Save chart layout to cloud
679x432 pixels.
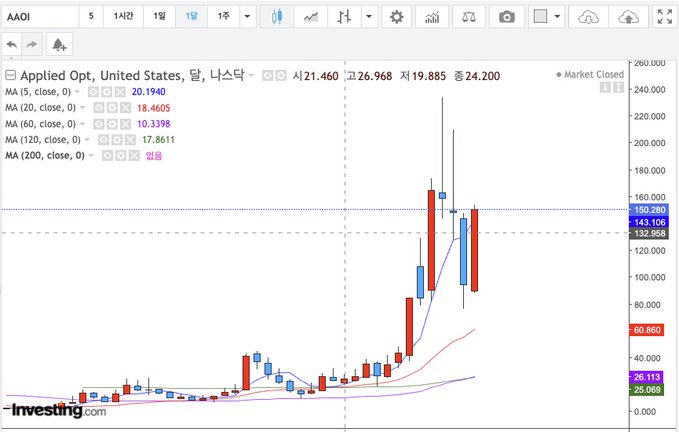click(628, 16)
